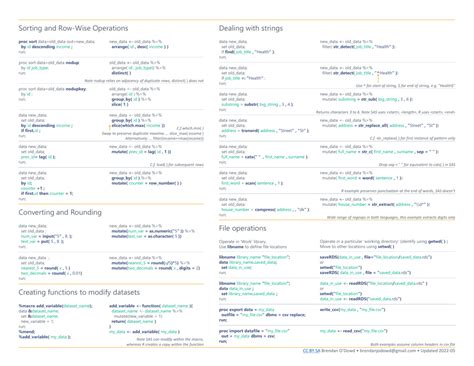Click 'Use libname to define file locations' text
This screenshot has width=474, height=366.
point(253,247)
